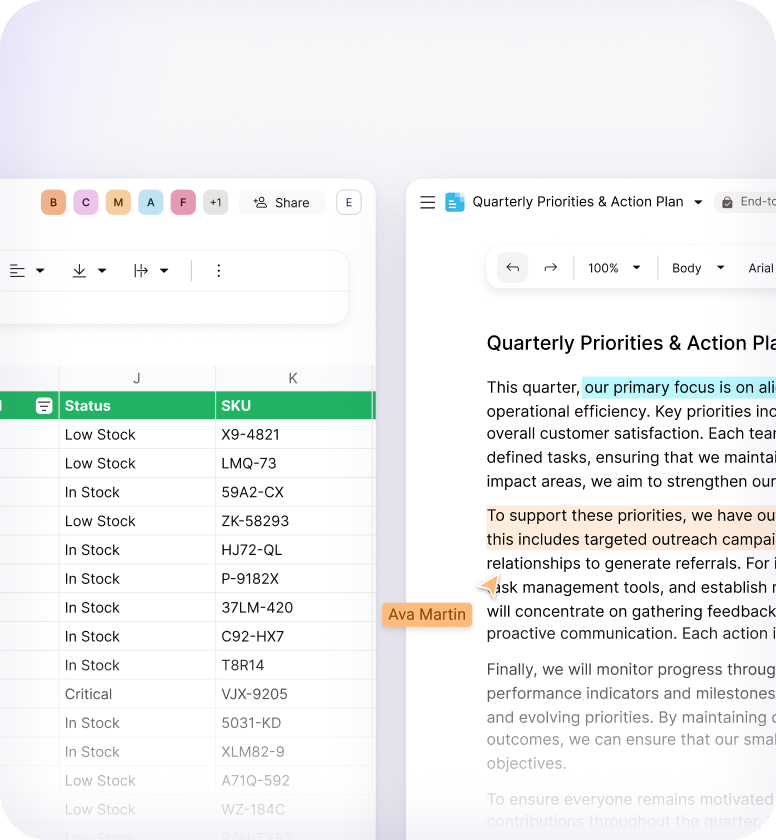The height and width of the screenshot is (840, 776).
Task: Click the filter icon in the green header
Action: [x=44, y=406]
